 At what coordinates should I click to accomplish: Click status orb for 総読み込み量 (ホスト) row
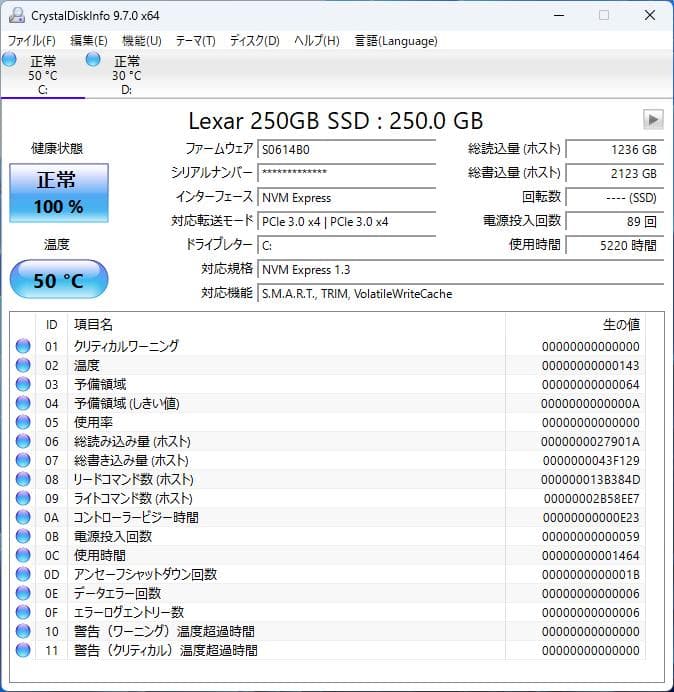click(x=23, y=441)
